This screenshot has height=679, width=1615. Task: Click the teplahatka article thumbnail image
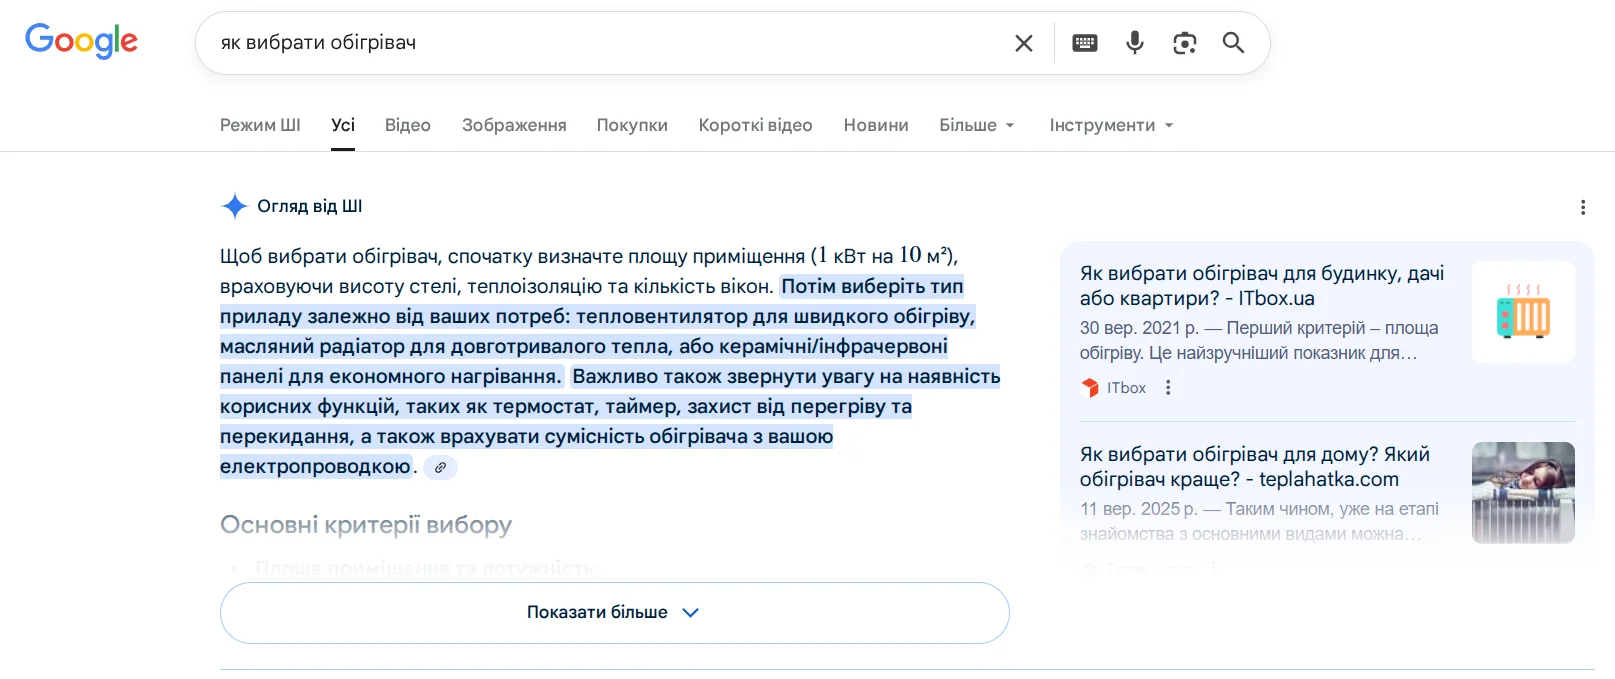(x=1523, y=493)
